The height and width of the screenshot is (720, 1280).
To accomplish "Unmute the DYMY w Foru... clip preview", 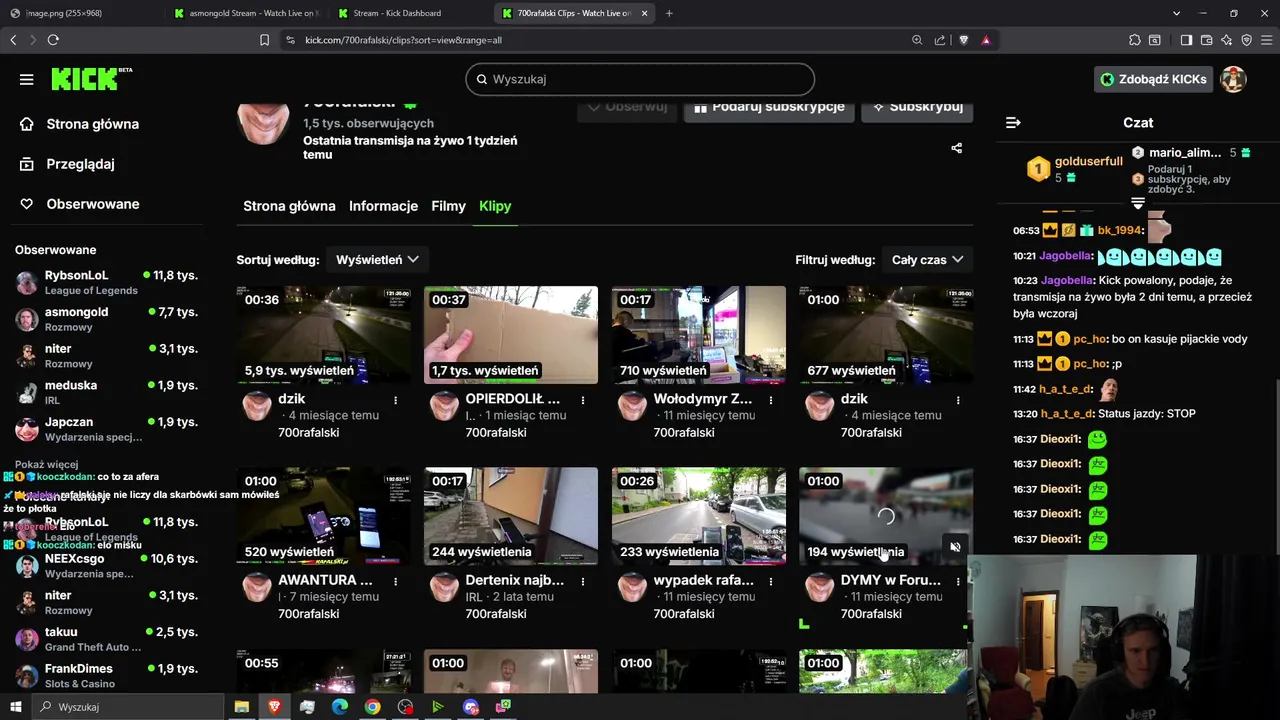I will 955,547.
